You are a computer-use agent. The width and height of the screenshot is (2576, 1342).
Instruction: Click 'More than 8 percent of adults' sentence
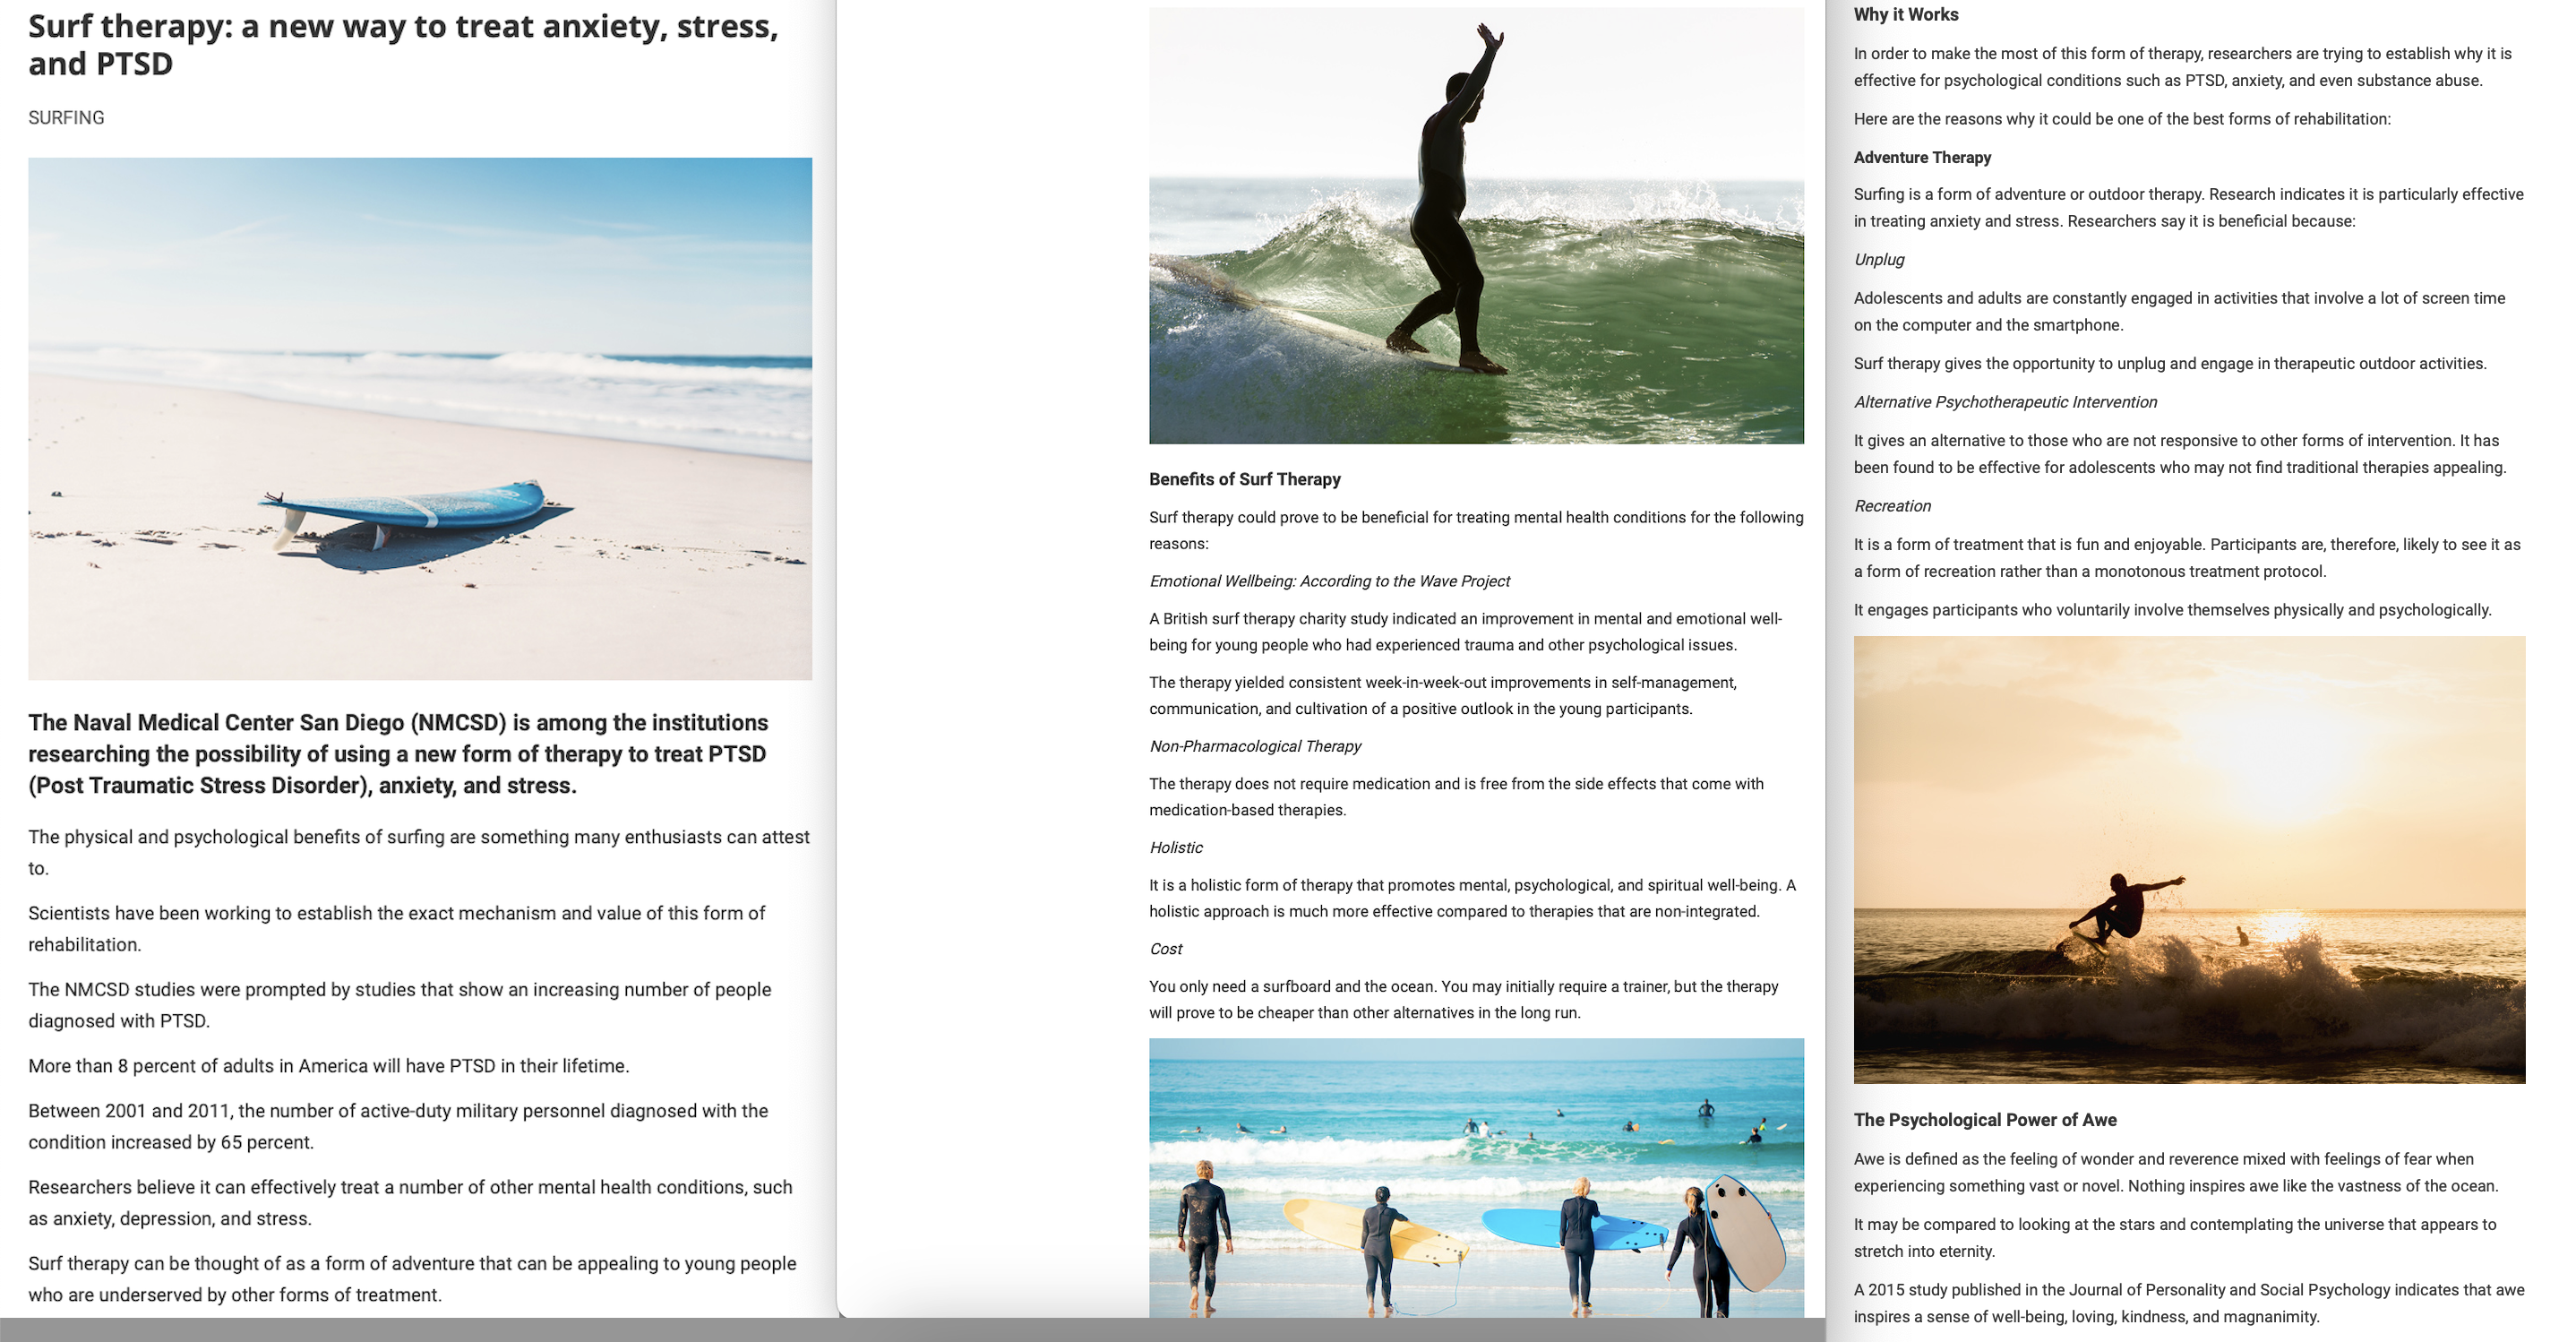tap(328, 1066)
